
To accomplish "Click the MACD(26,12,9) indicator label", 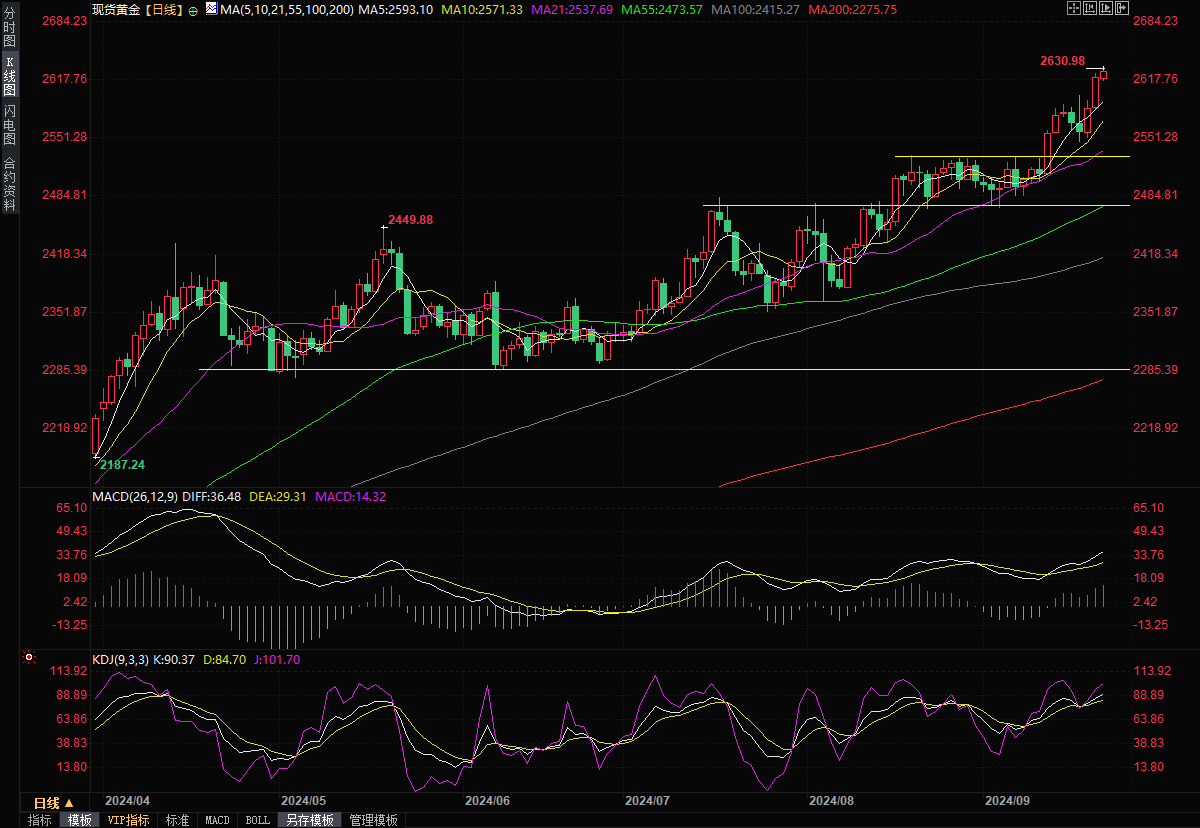I will (x=134, y=495).
